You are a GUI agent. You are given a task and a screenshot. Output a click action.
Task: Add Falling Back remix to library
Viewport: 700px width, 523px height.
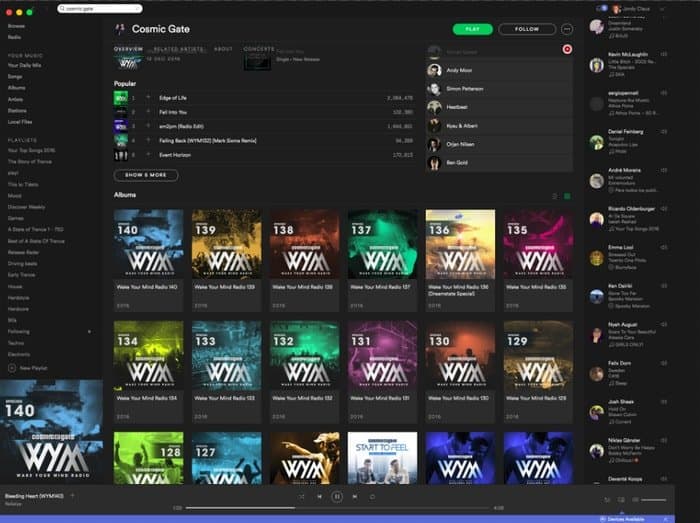point(148,140)
